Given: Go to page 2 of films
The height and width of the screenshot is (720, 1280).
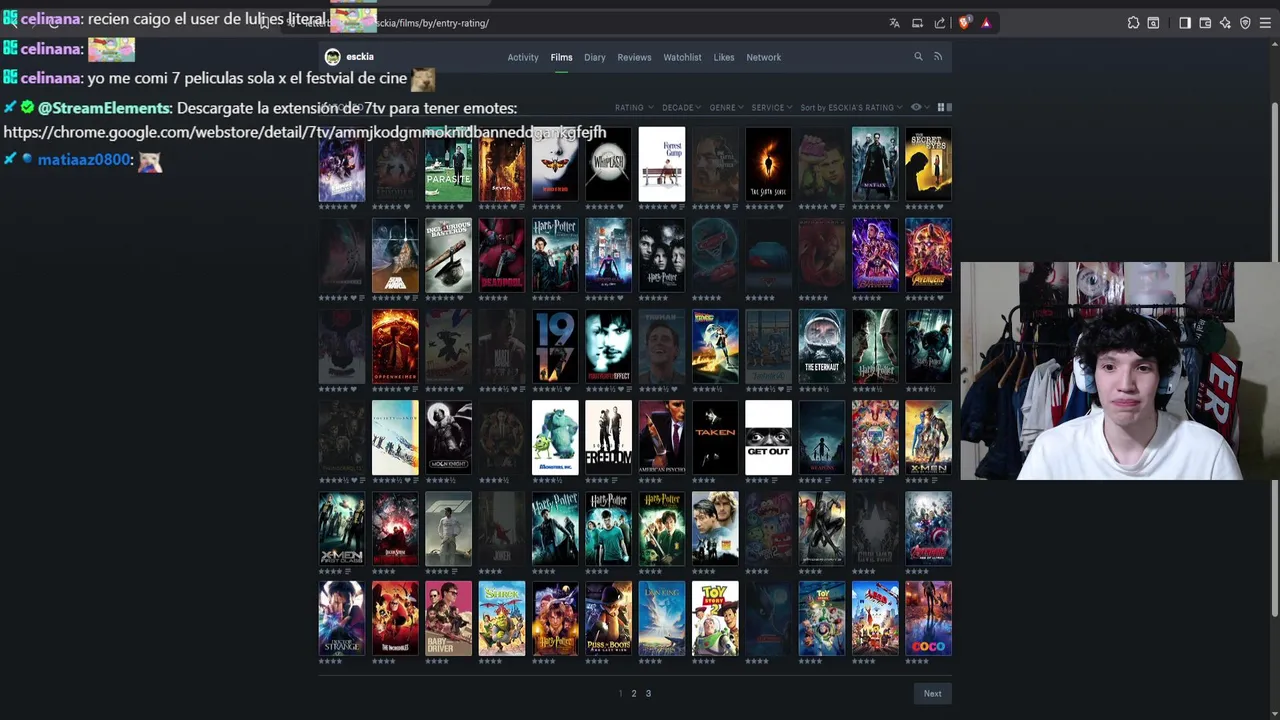Looking at the screenshot, I should click(633, 693).
